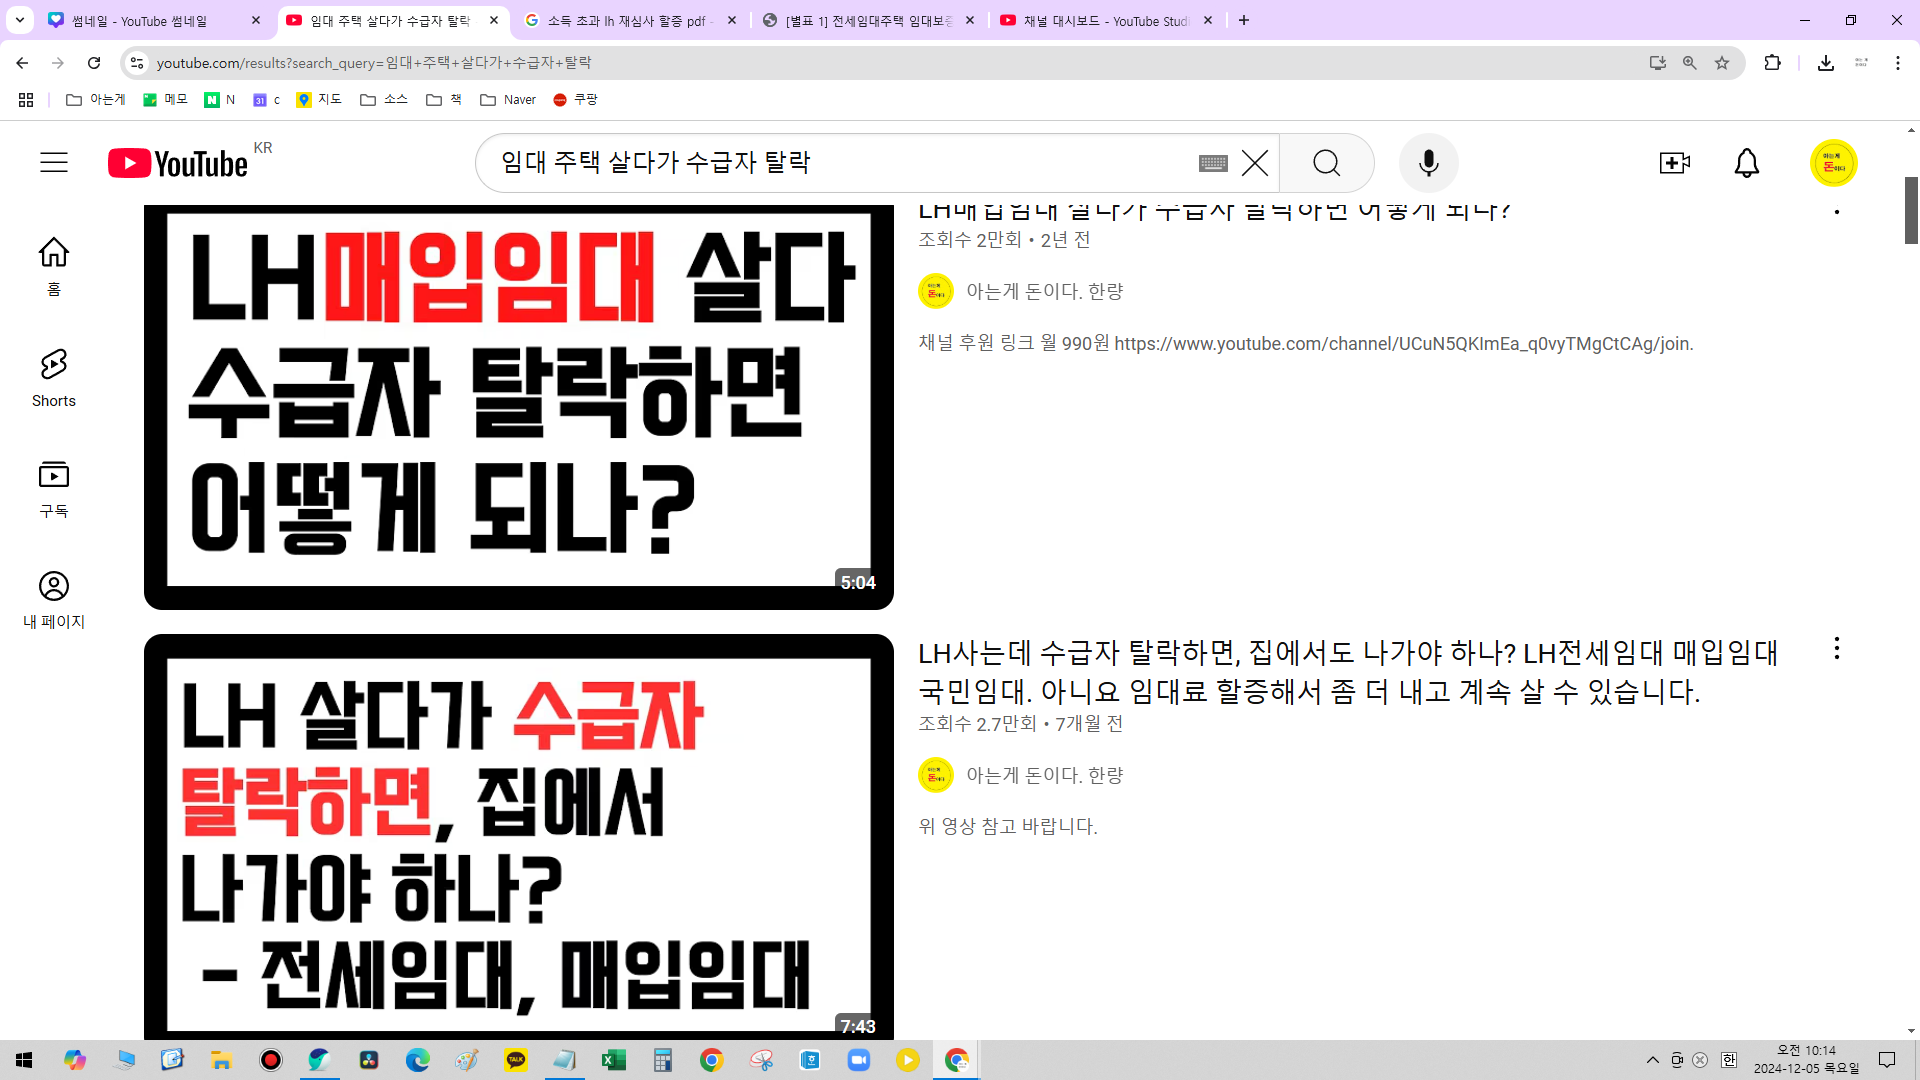
Task: Click the browser address bar URL
Action: pyautogui.click(x=374, y=63)
